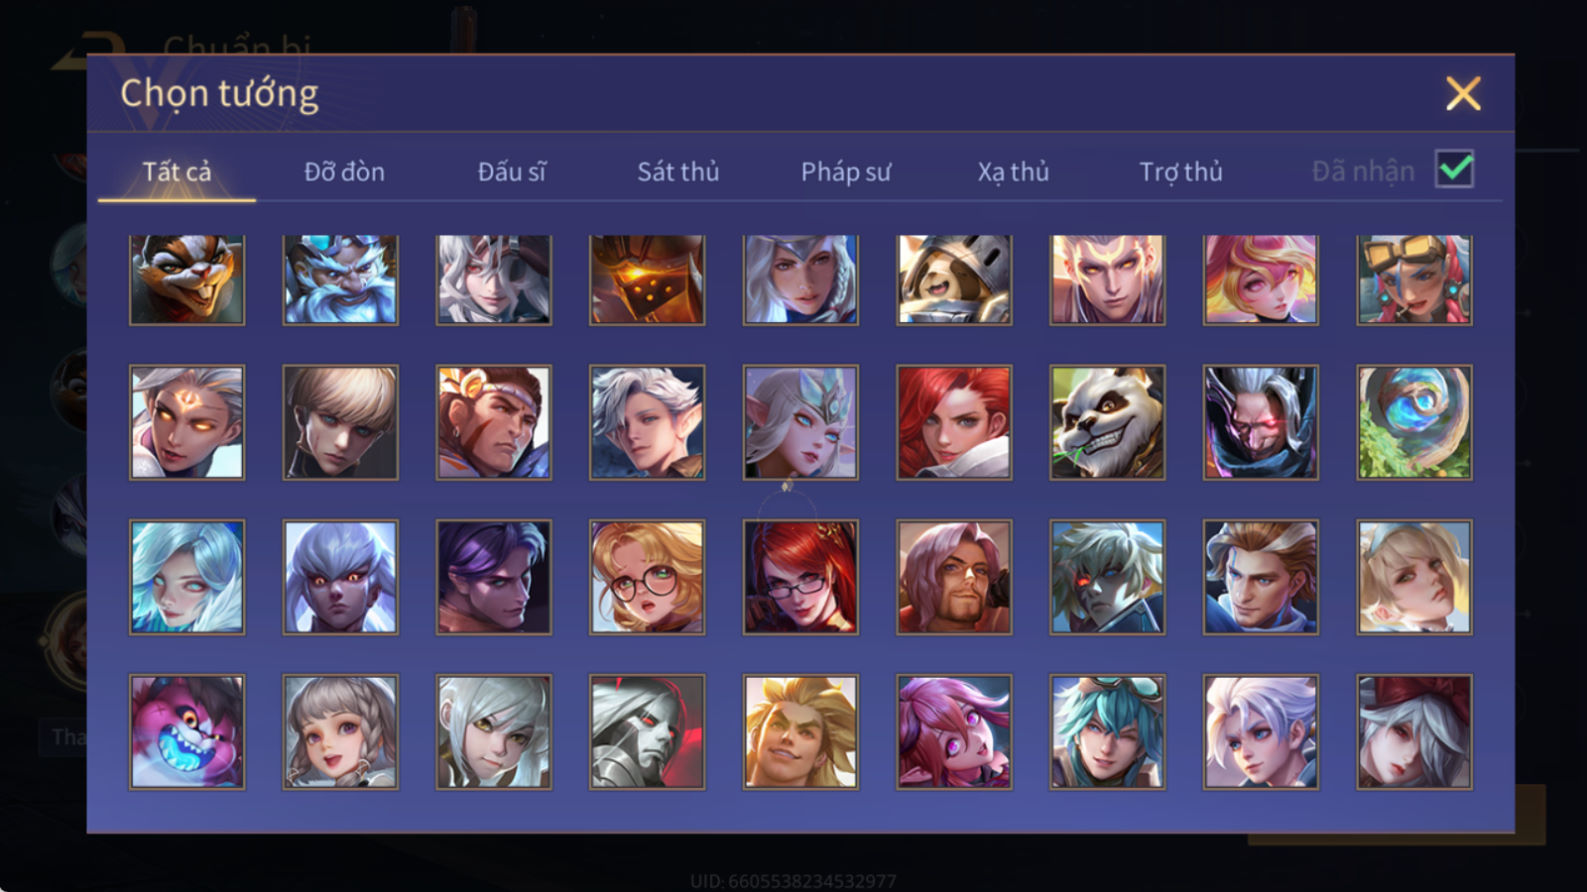
Task: Pick the pink grinning cat monster hero
Action: tap(187, 732)
